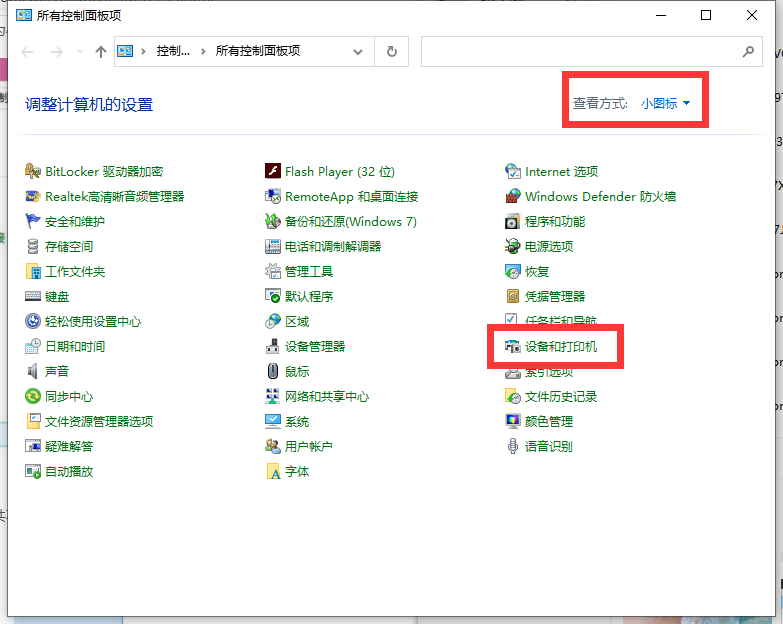Click the control panel search box
The width and height of the screenshot is (783, 624).
tap(592, 51)
